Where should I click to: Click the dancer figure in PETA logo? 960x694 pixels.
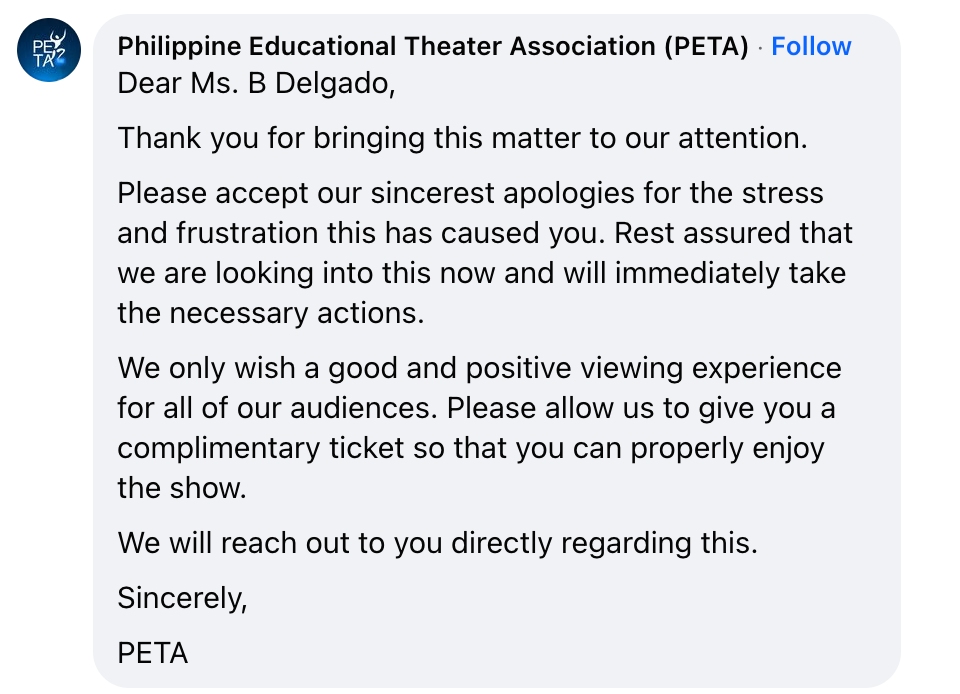click(57, 42)
